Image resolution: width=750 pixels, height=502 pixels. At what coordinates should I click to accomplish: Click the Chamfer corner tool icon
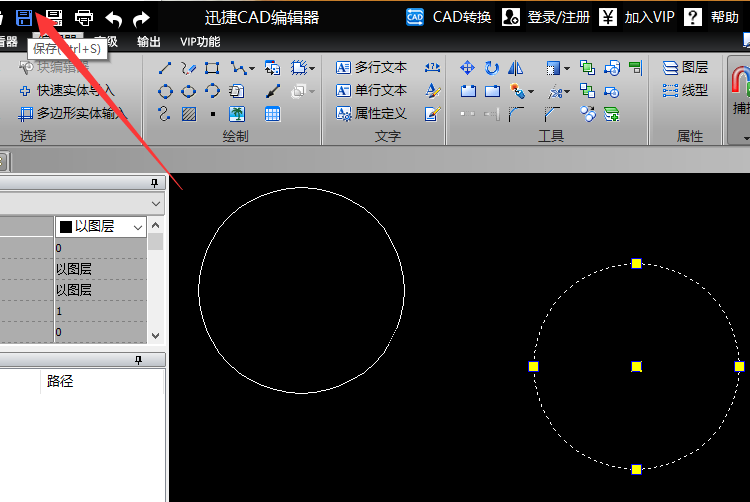[x=551, y=114]
